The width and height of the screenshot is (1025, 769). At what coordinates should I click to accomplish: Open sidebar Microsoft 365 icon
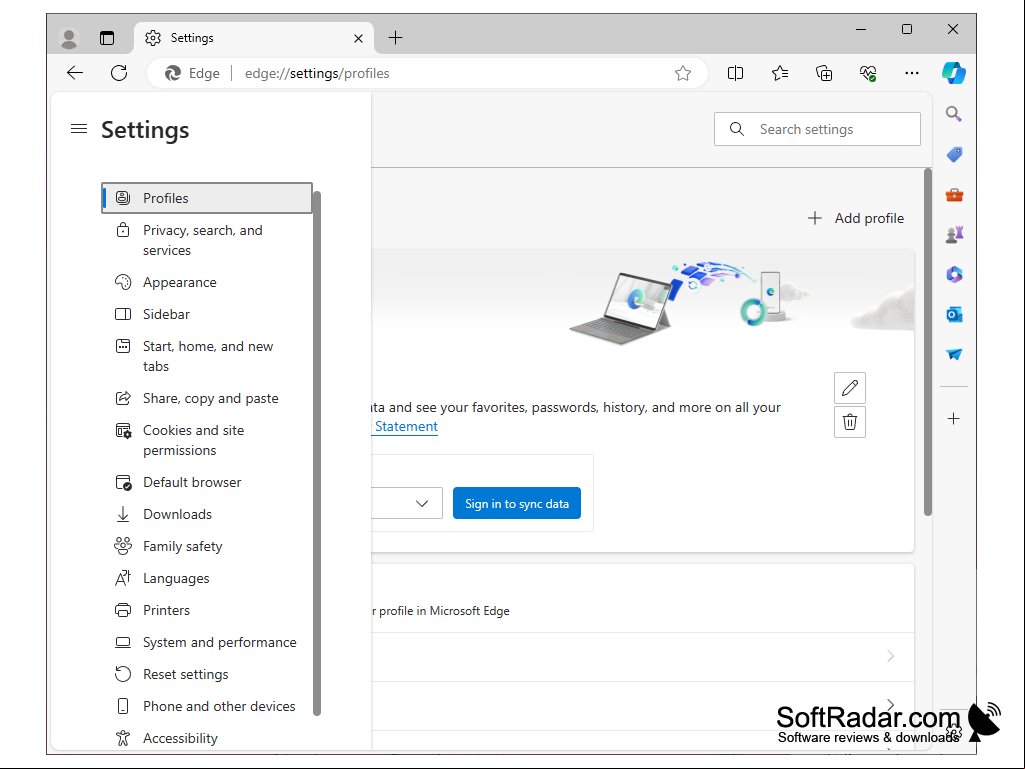954,275
